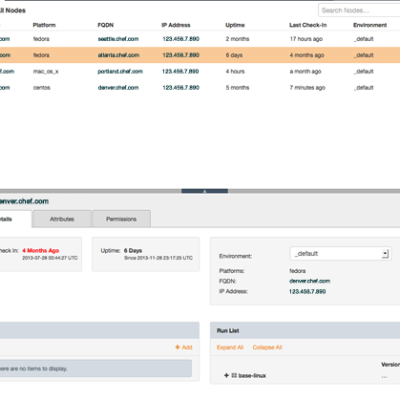Sort nodes by FQDN column
The image size is (400, 400).
(x=106, y=25)
